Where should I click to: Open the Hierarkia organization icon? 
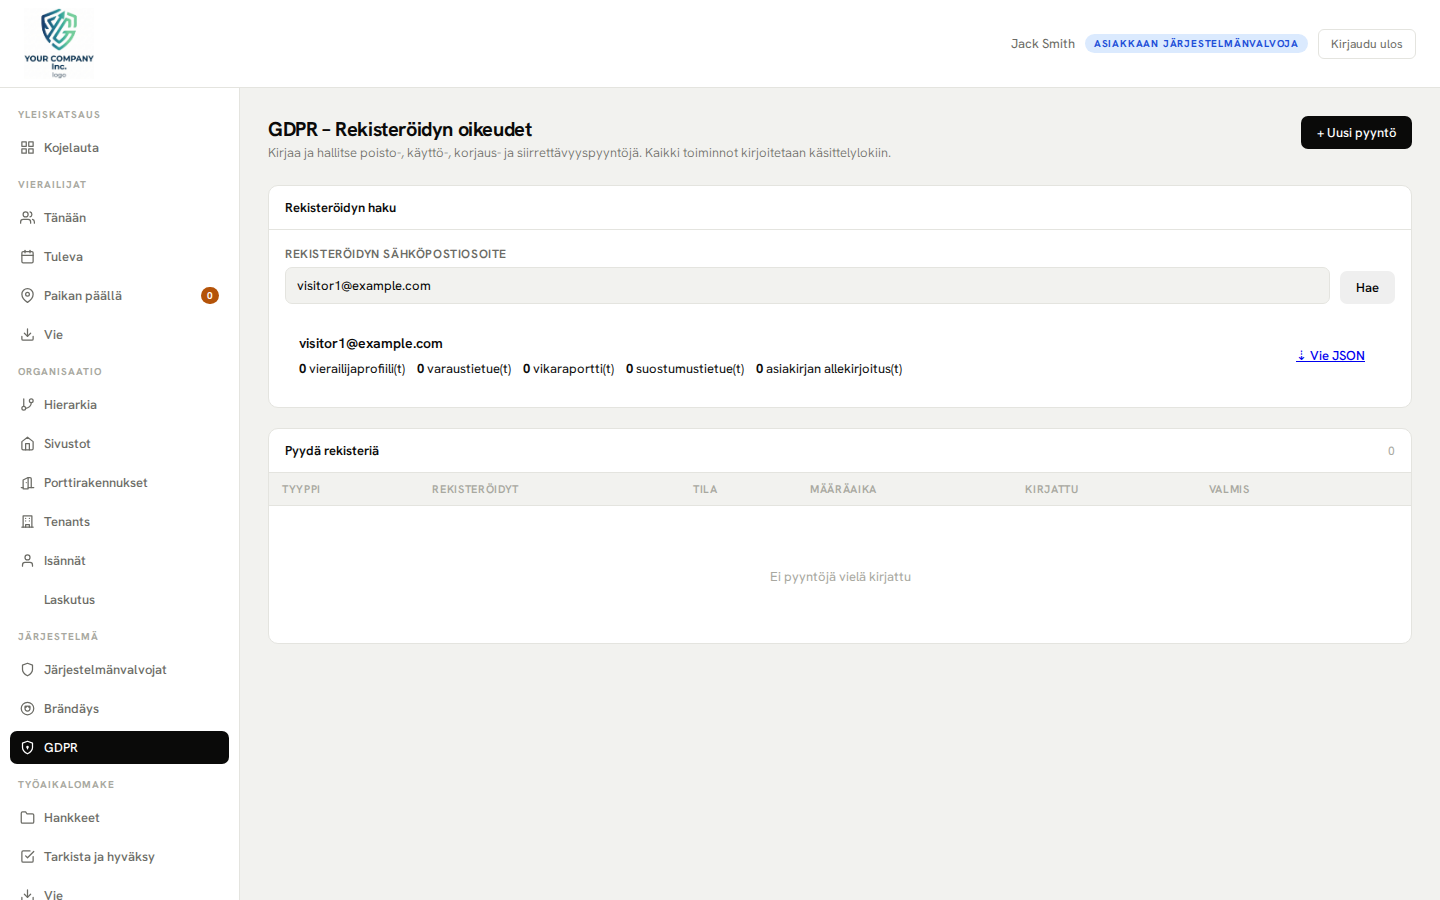click(27, 404)
